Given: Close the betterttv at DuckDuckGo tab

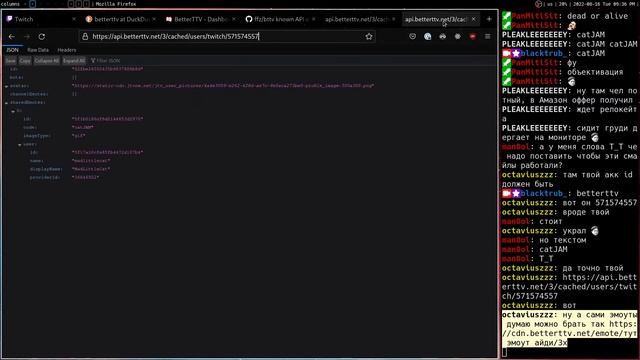Looking at the screenshot, I should click(154, 19).
